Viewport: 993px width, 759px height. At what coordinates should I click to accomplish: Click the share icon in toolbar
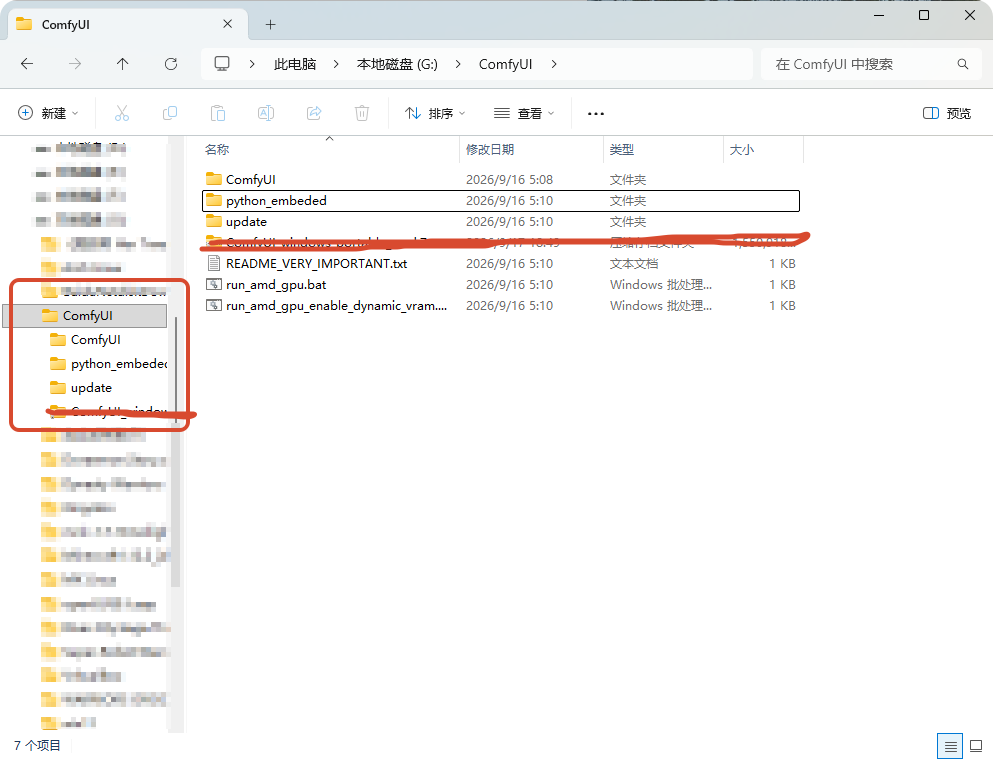coord(314,113)
